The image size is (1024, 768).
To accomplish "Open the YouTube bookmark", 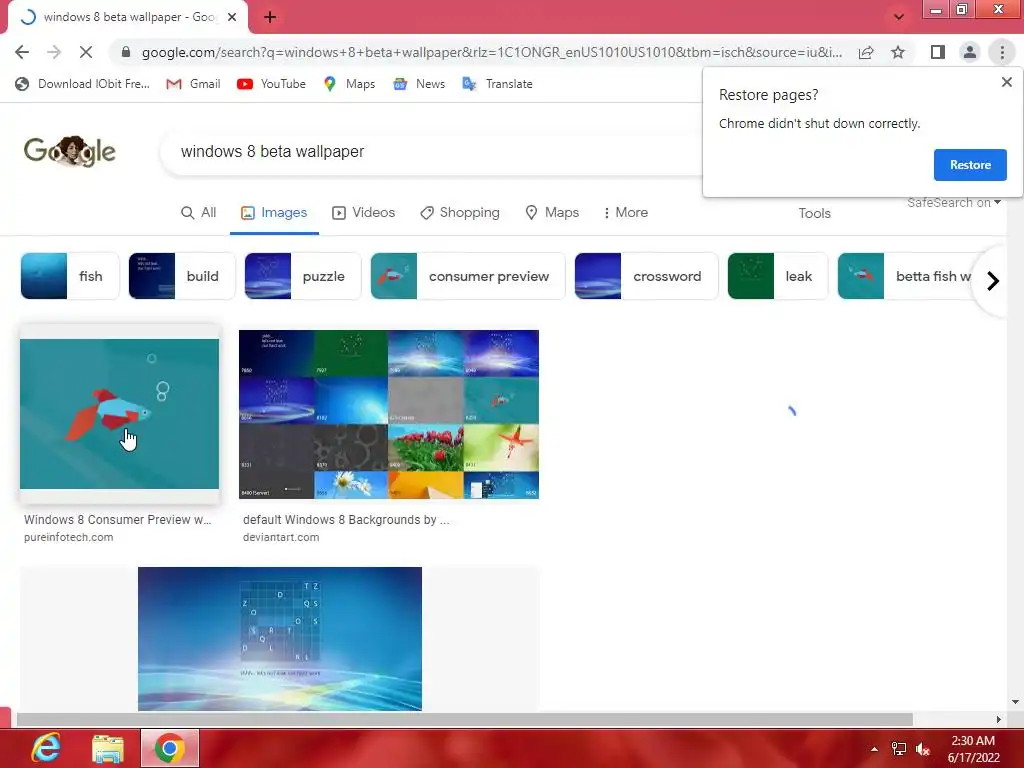I will click(271, 84).
